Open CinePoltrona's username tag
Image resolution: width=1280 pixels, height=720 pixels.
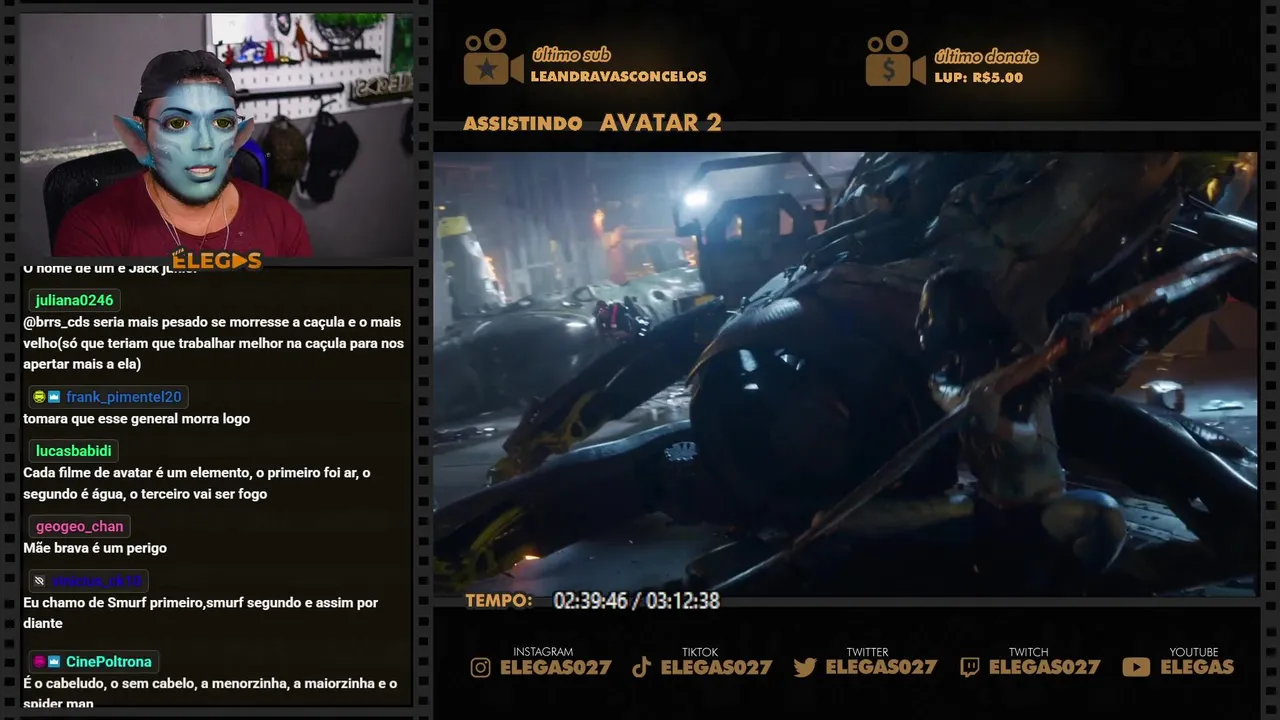109,662
